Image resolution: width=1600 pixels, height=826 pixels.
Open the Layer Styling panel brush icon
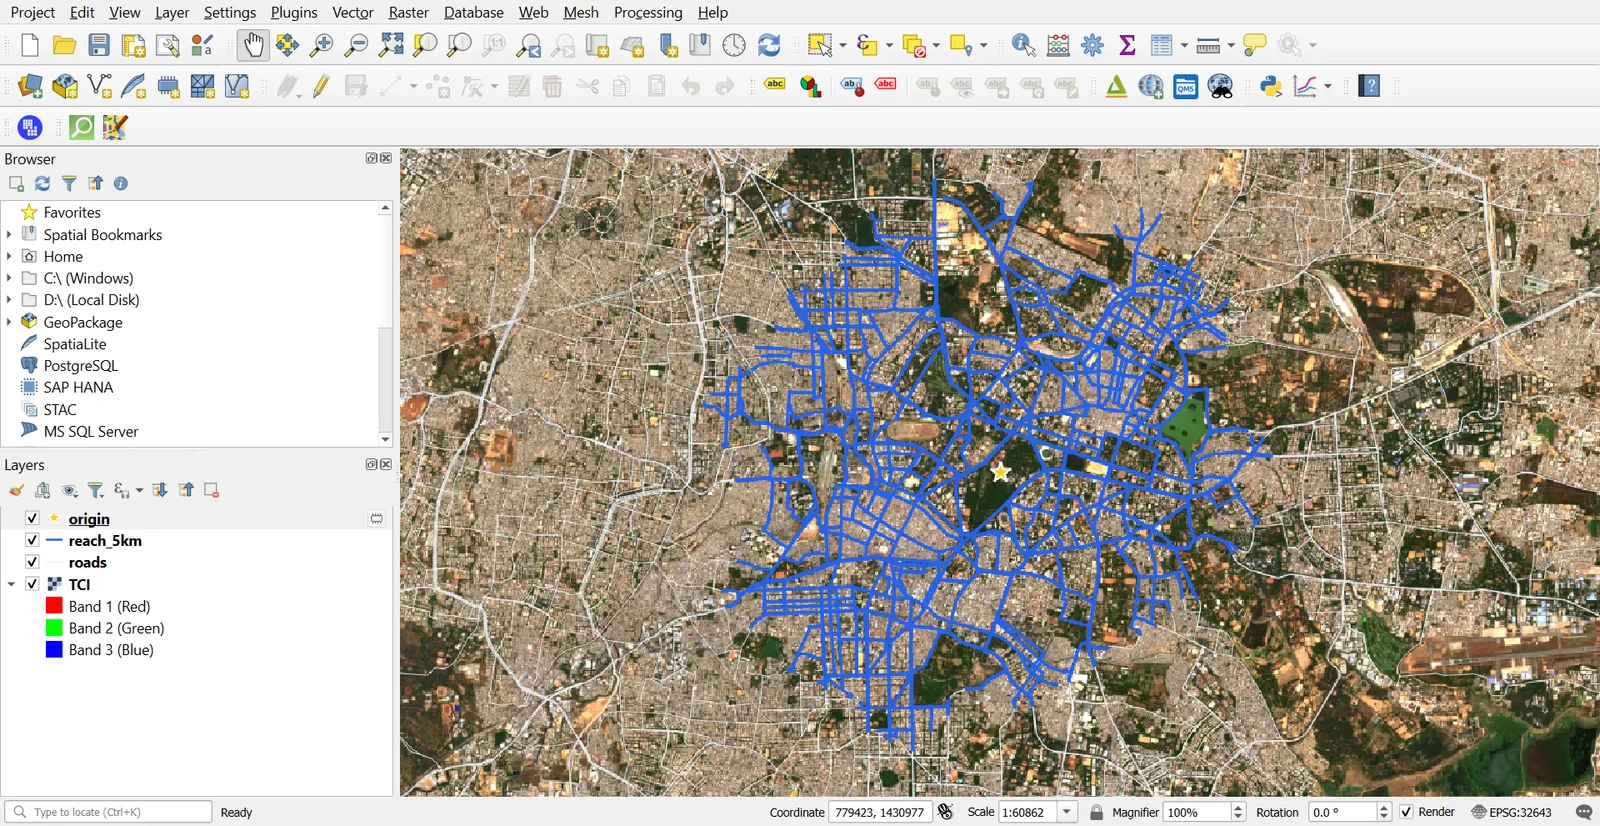click(x=16, y=490)
